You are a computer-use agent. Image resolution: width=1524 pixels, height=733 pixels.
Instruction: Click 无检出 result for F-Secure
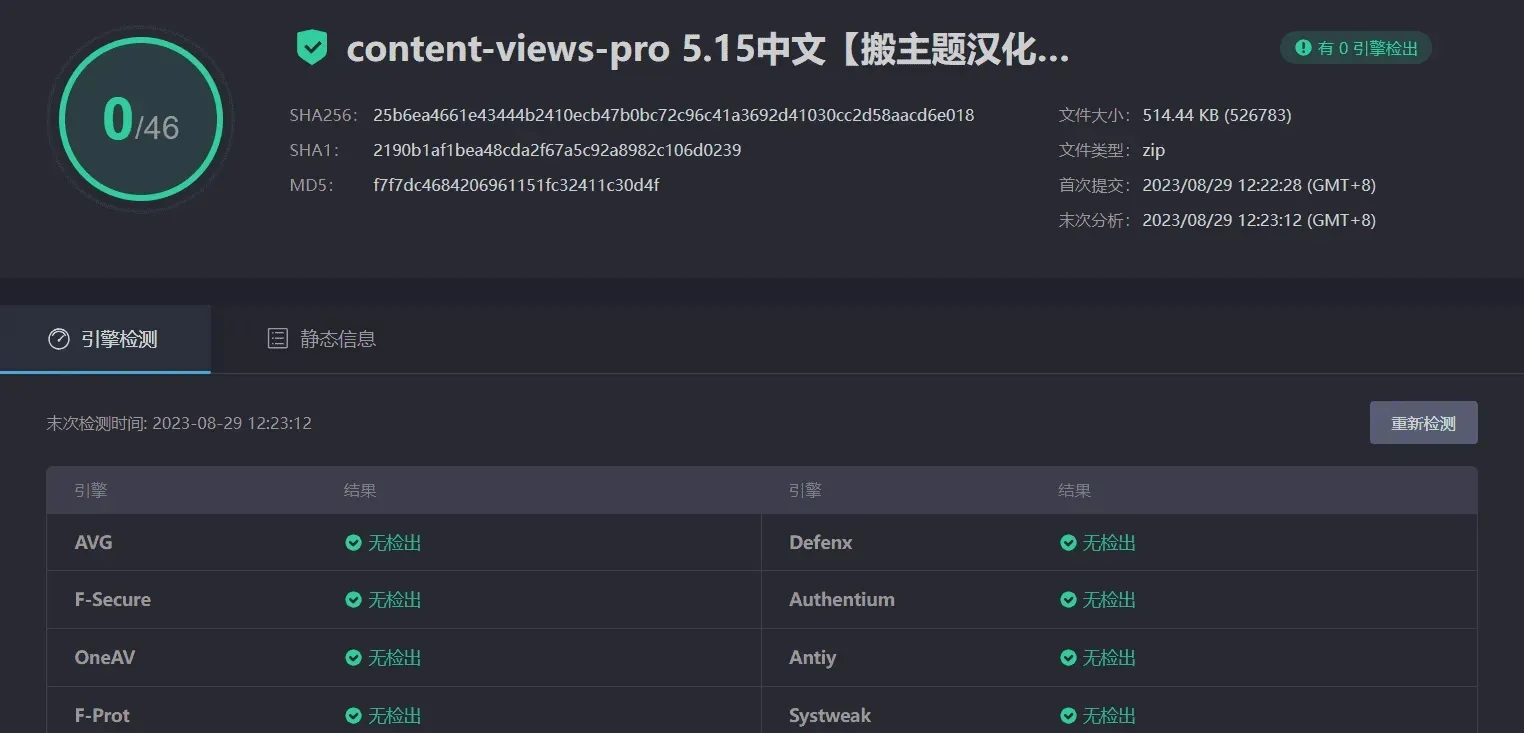point(395,600)
